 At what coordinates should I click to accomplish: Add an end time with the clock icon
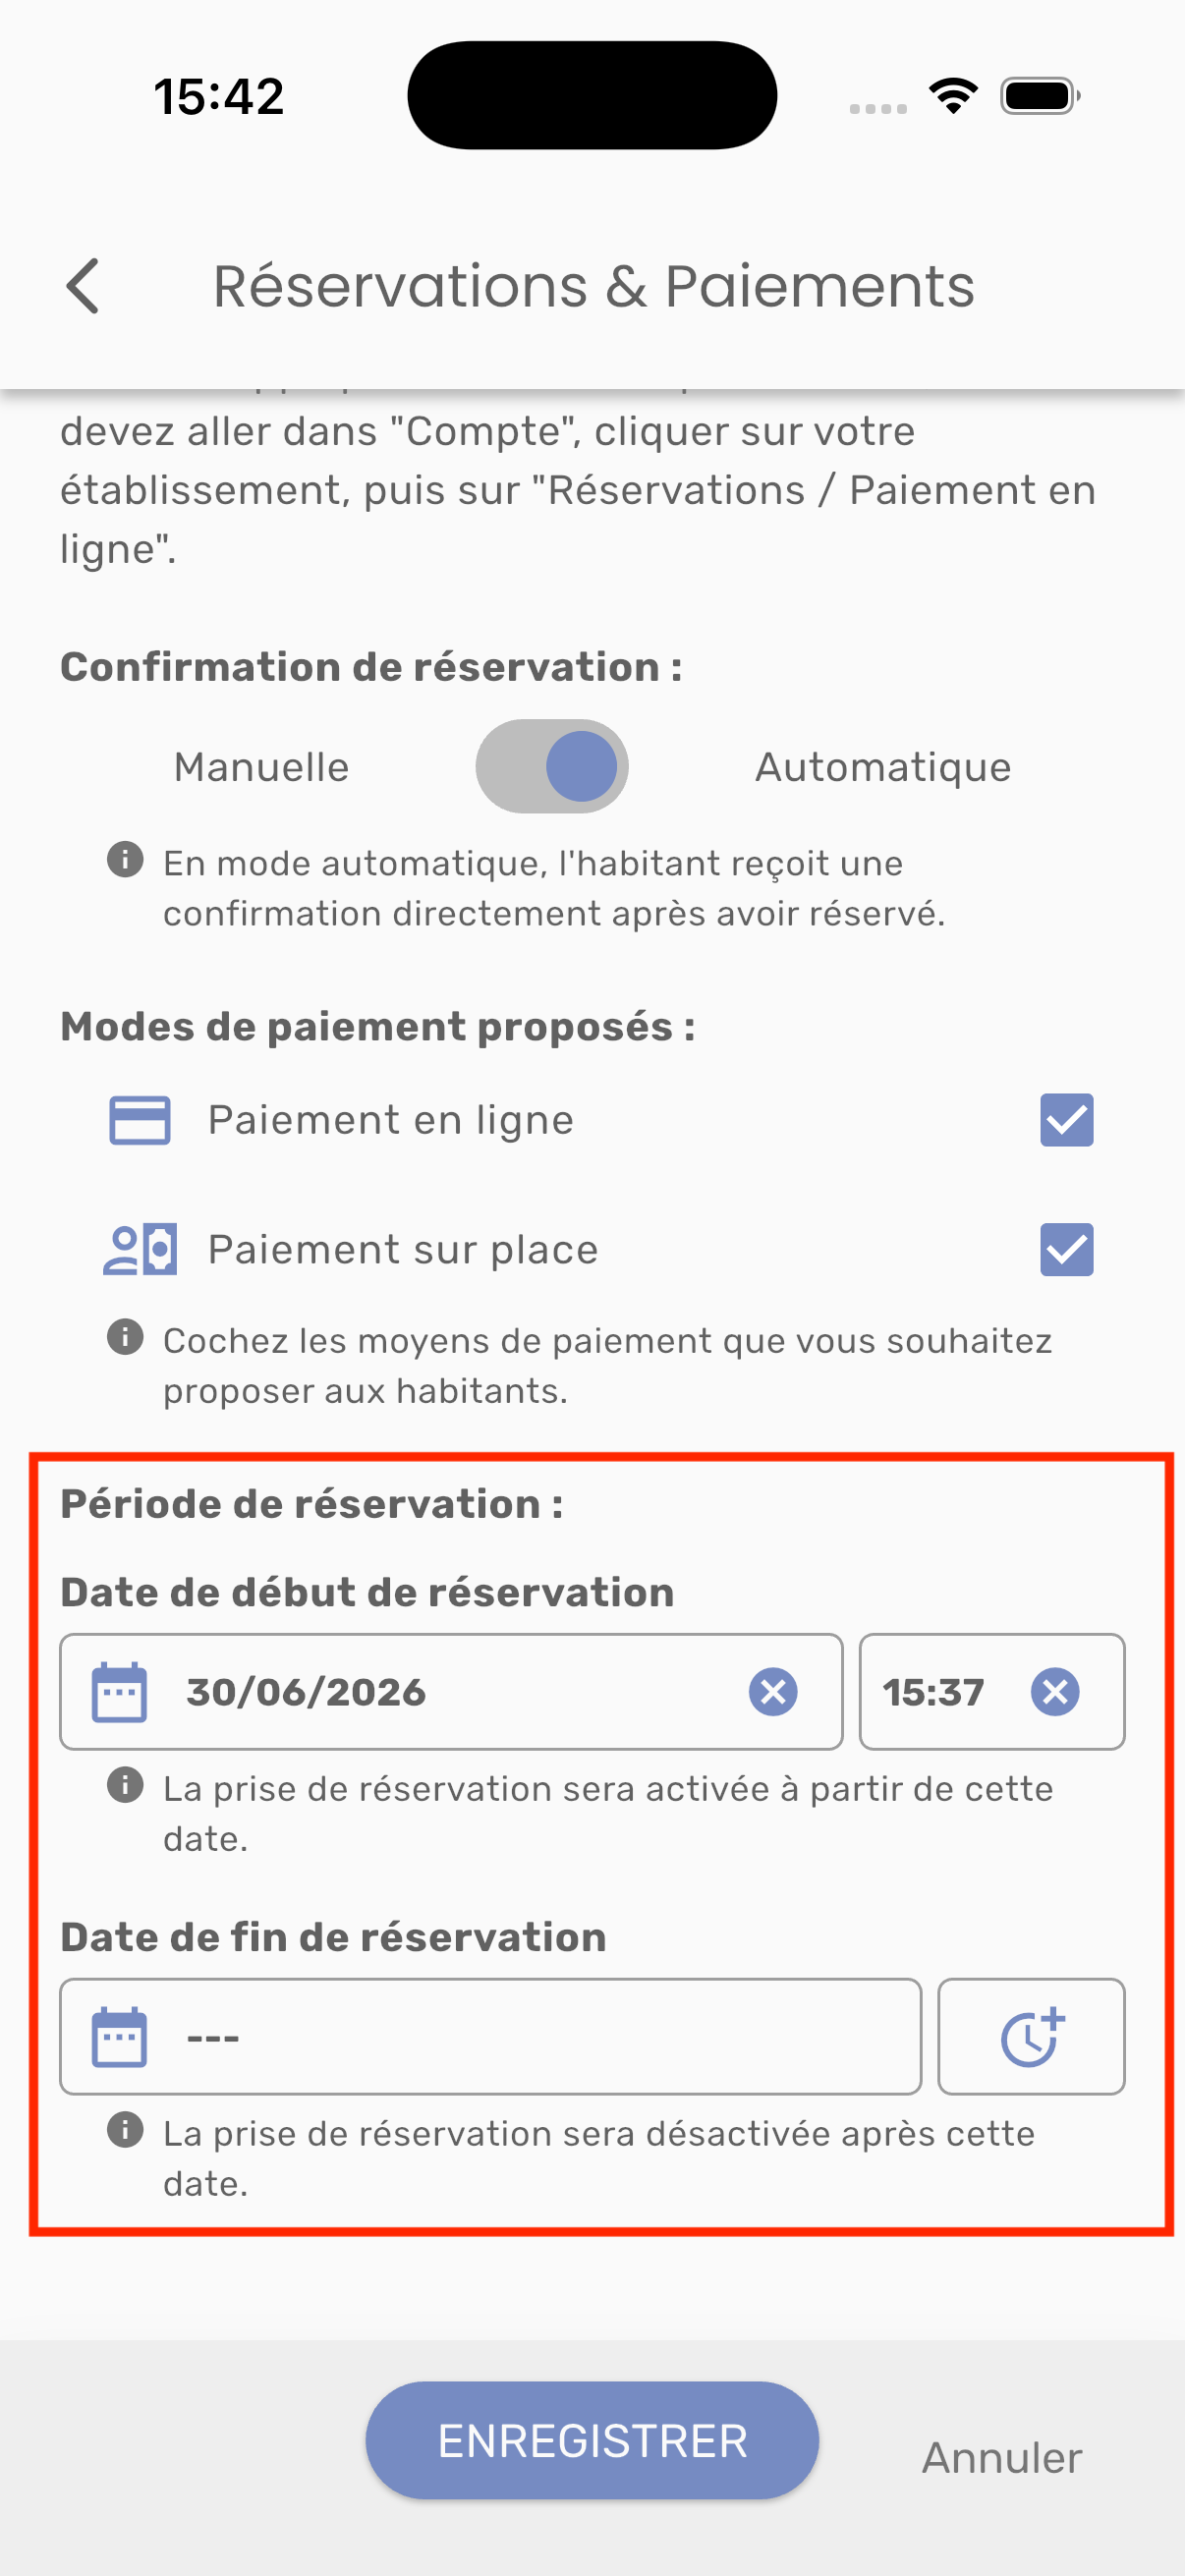[x=1031, y=2037]
